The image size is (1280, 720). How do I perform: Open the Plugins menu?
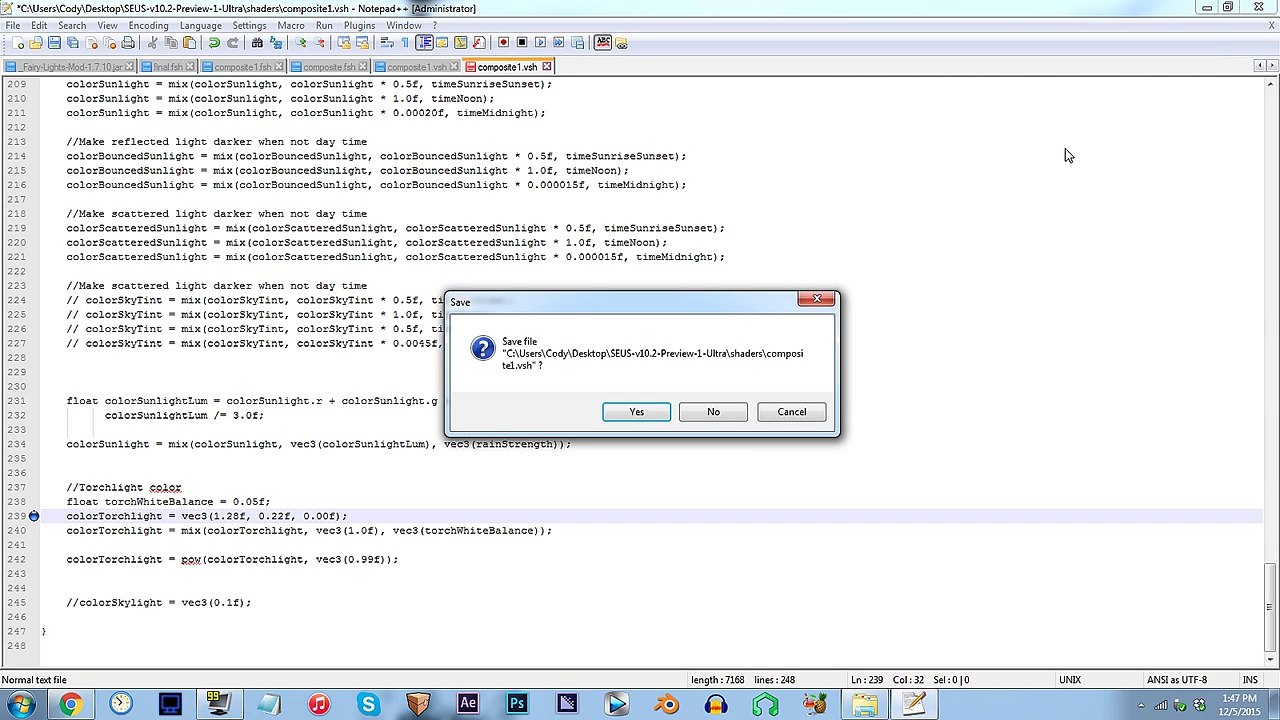[359, 25]
